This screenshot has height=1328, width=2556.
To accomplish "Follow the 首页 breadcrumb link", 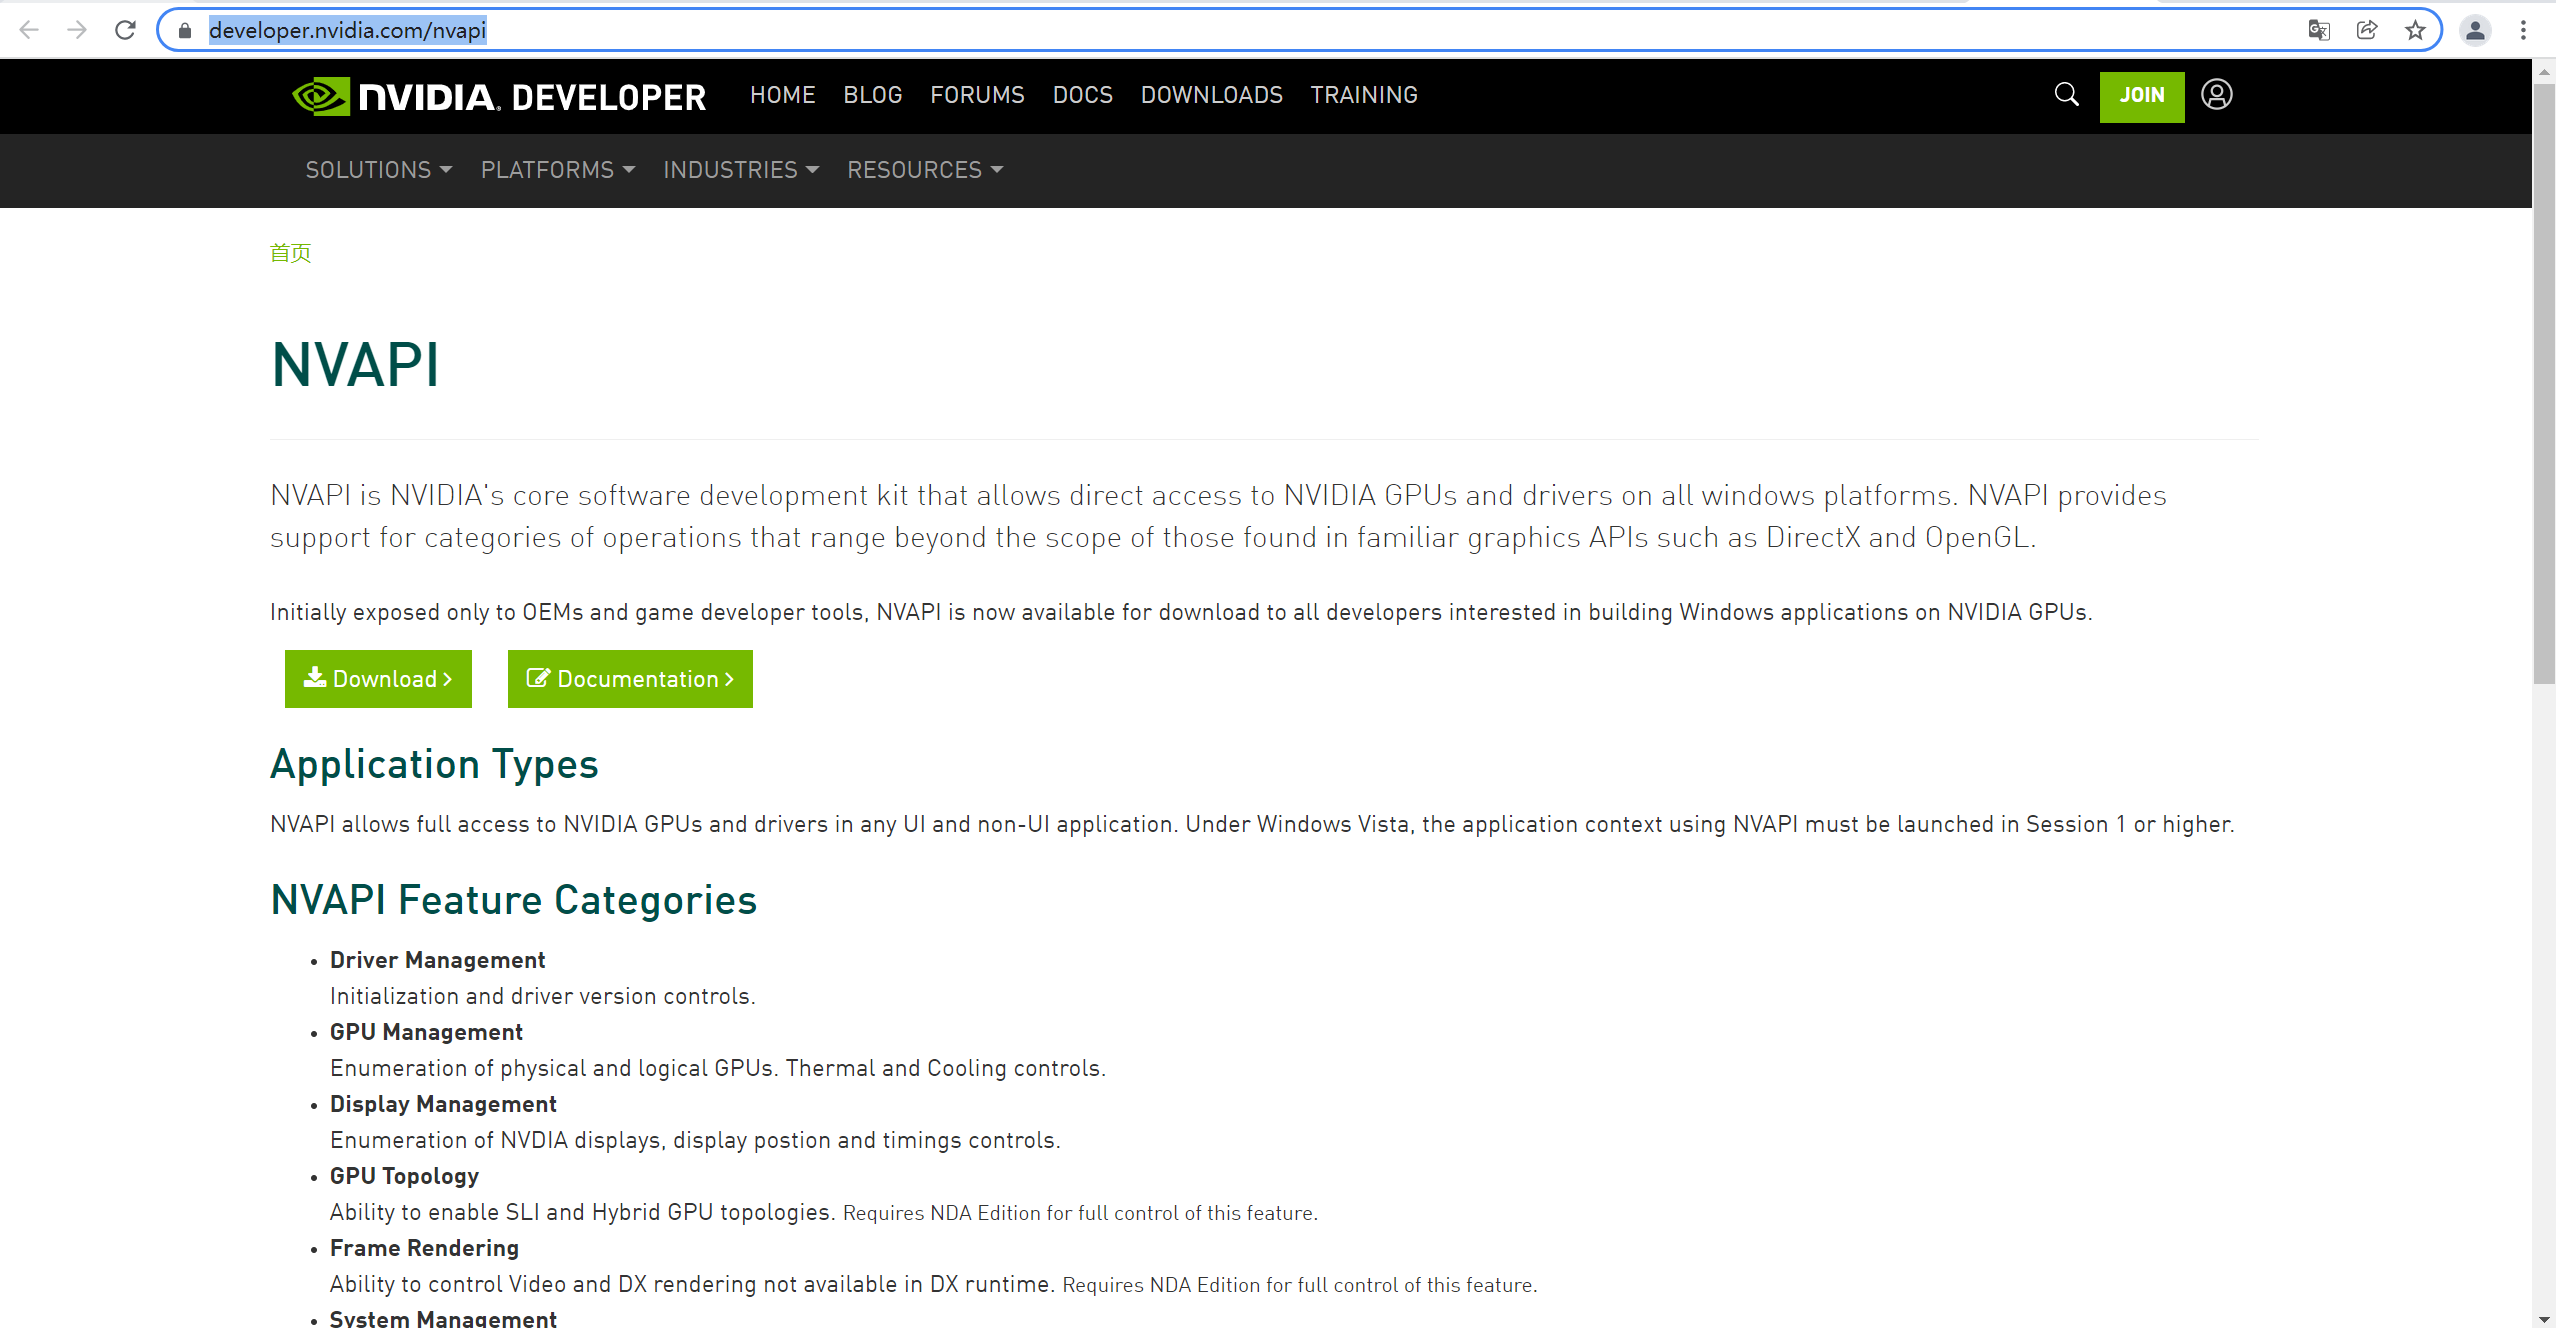I will point(290,253).
